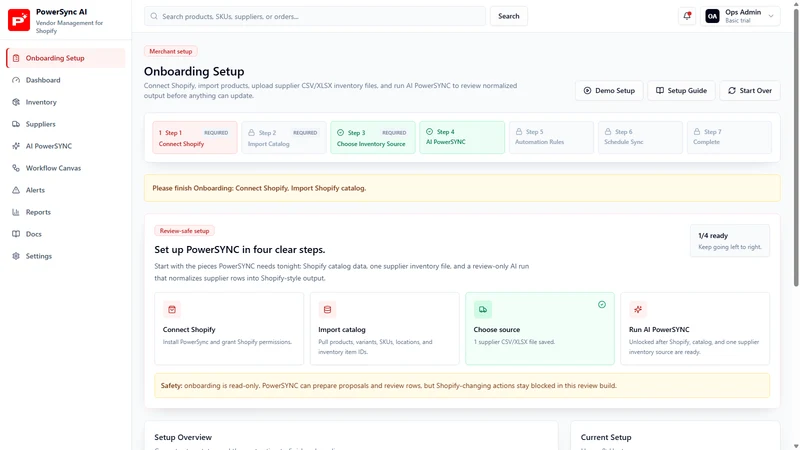The width and height of the screenshot is (800, 450).
Task: Select the Dashboard gauge icon in sidebar
Action: 16,80
